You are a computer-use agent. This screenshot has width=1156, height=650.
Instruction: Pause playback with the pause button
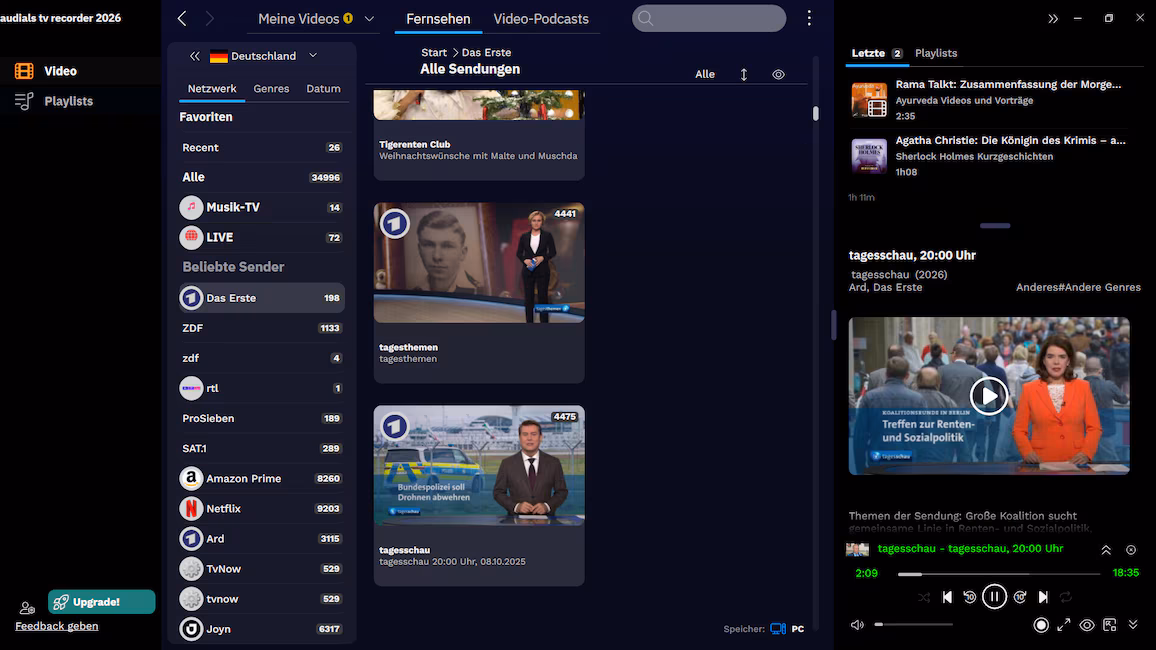pyautogui.click(x=994, y=597)
